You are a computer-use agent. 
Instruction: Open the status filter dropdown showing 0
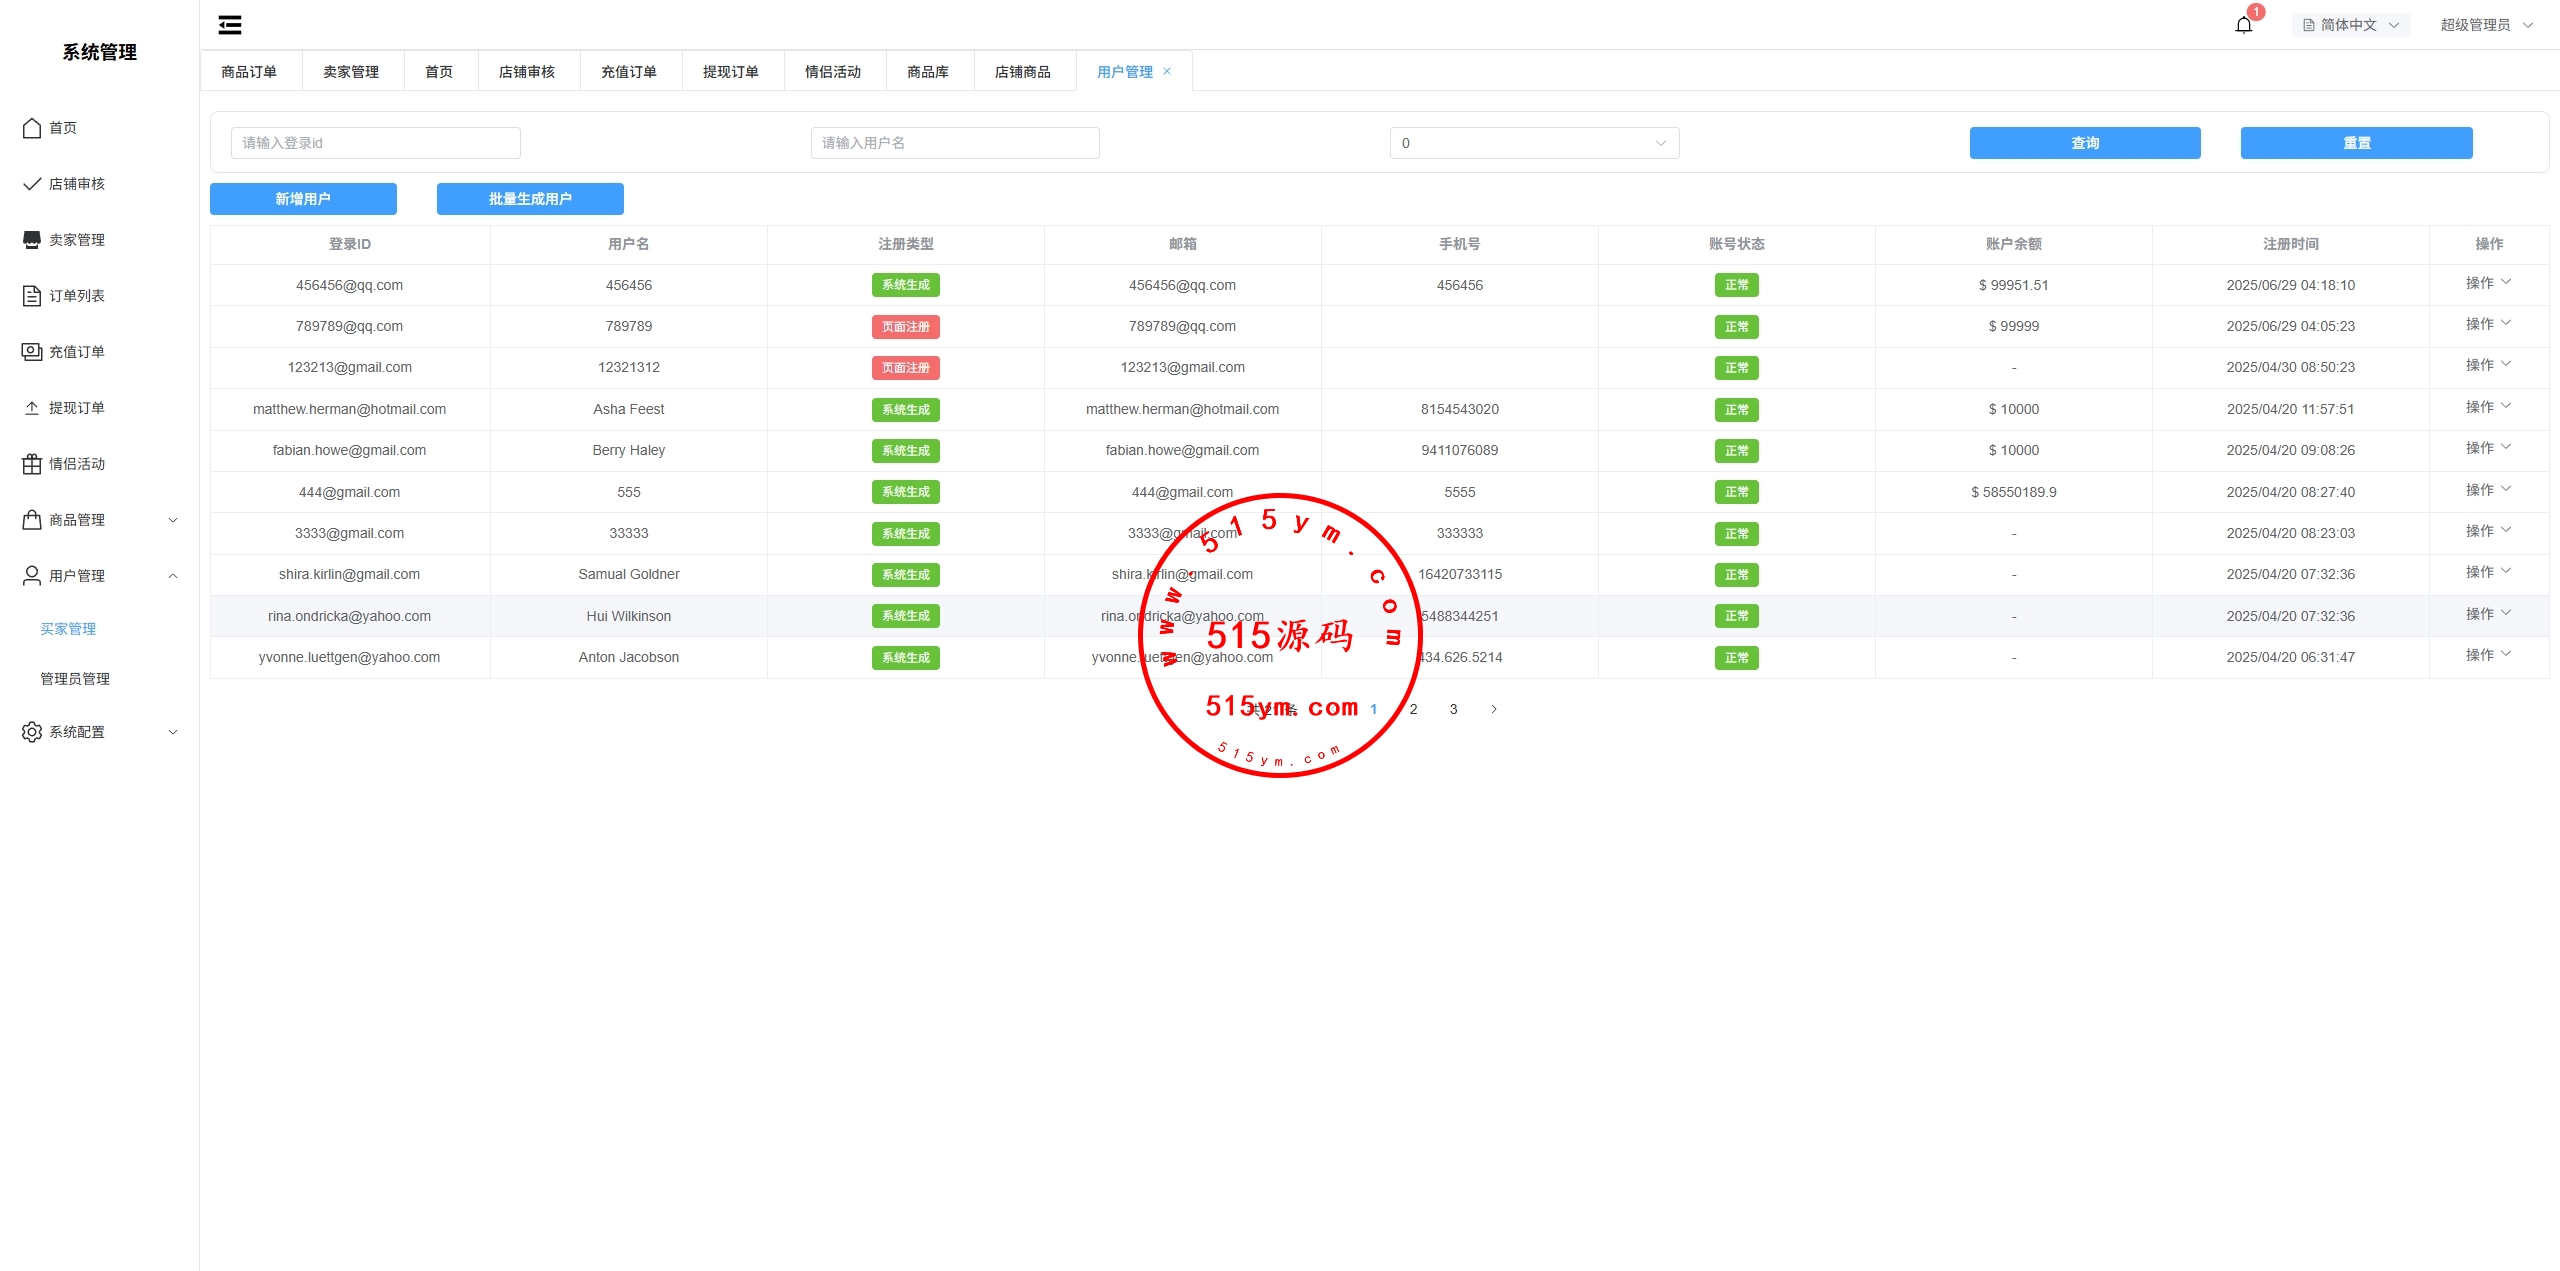(x=1534, y=143)
